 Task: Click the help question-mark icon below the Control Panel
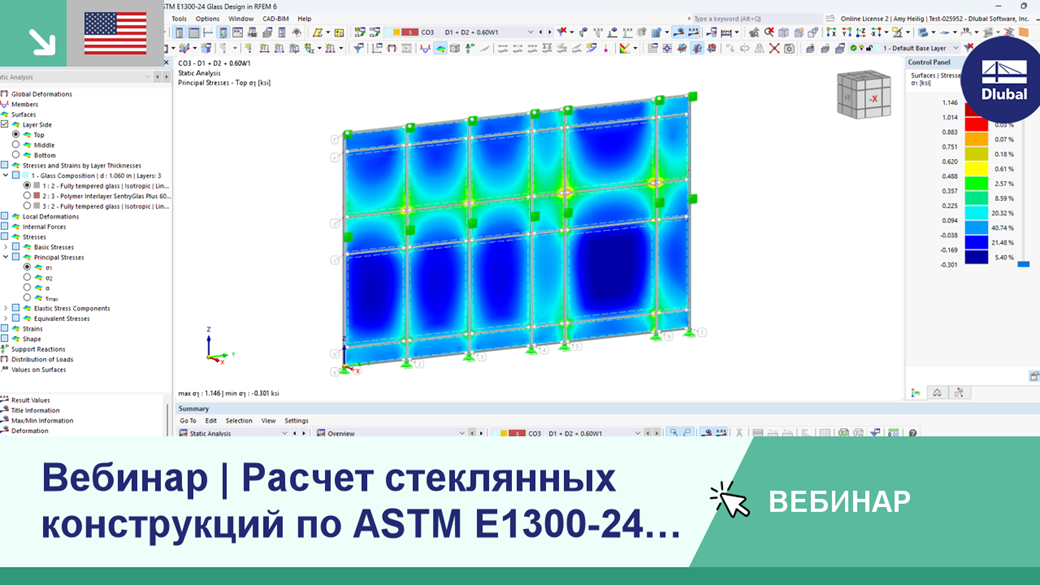coord(912,433)
